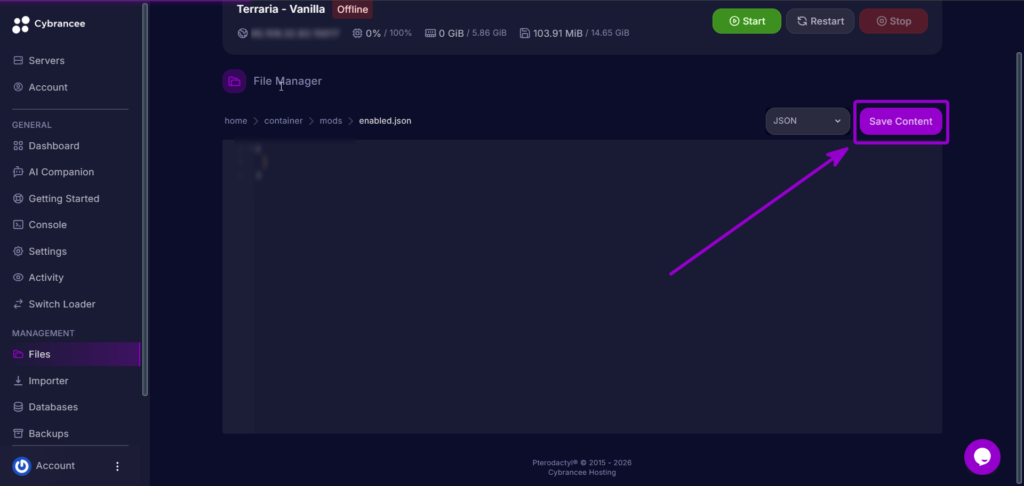Click the Files folder icon in sidebar
Image resolution: width=1024 pixels, height=486 pixels.
click(18, 354)
